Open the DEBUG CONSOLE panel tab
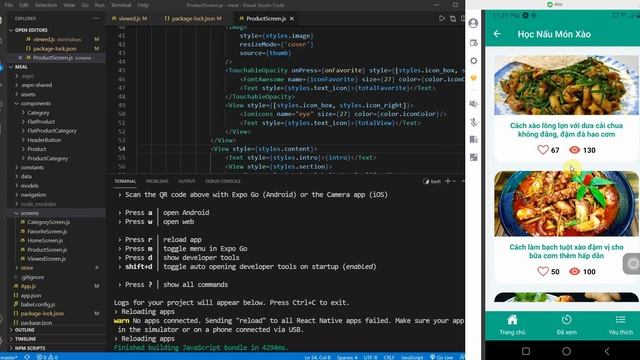 [x=223, y=181]
